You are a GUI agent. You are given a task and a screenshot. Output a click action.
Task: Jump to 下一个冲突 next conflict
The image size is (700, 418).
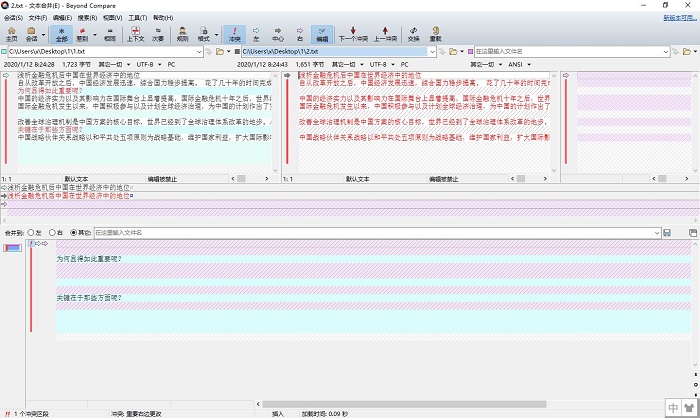pyautogui.click(x=353, y=34)
